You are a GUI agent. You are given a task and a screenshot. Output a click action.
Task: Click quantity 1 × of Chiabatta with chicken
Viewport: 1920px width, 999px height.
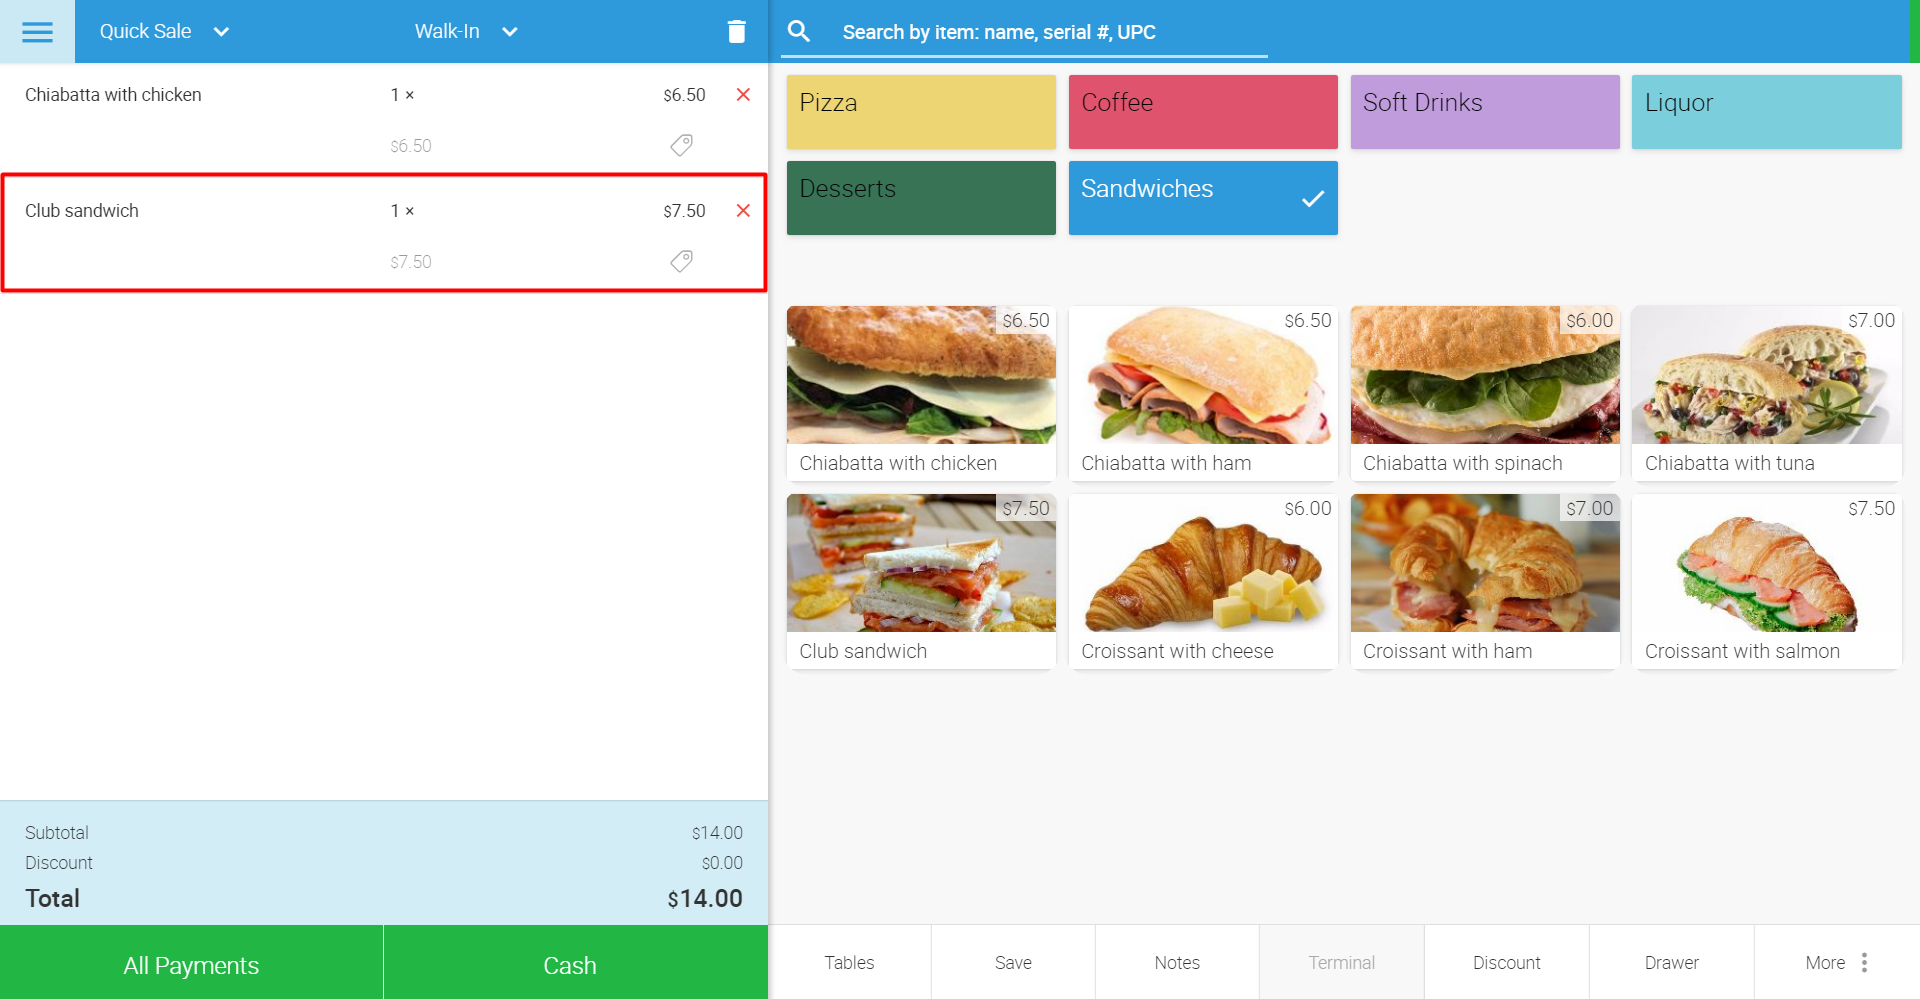[x=402, y=95]
